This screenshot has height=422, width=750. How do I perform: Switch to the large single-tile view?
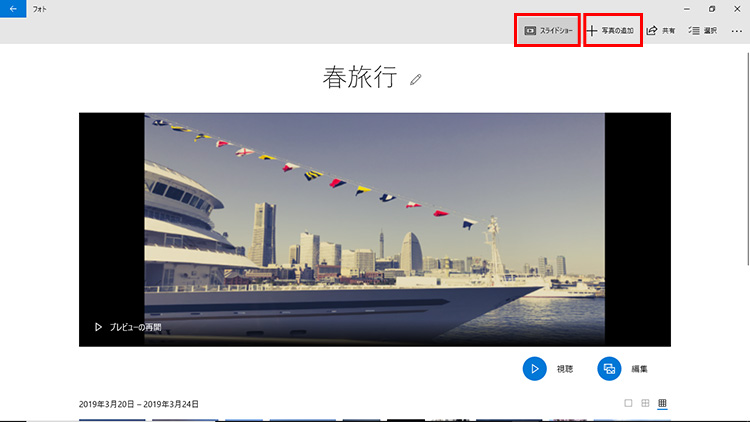pyautogui.click(x=628, y=403)
